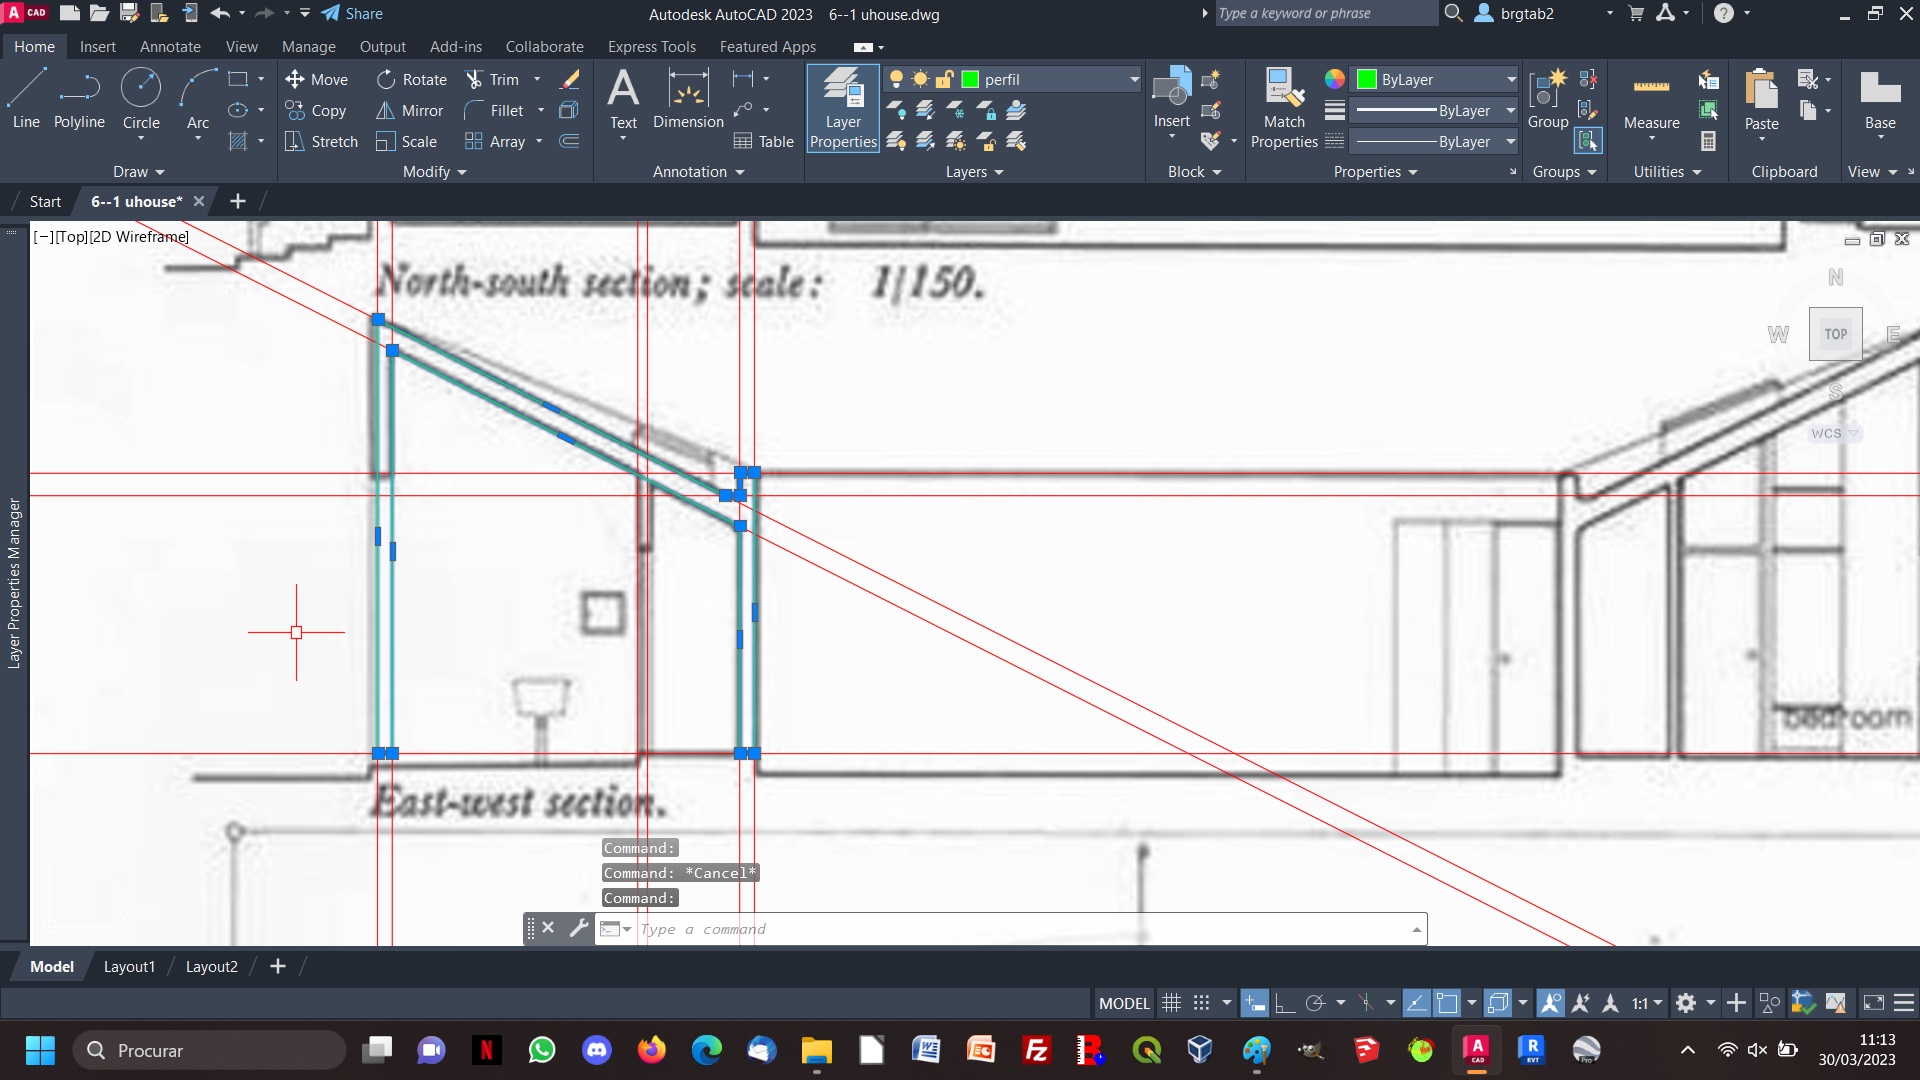Toggle Model space button in status bar
Image resolution: width=1920 pixels, height=1080 pixels.
click(x=1124, y=1004)
